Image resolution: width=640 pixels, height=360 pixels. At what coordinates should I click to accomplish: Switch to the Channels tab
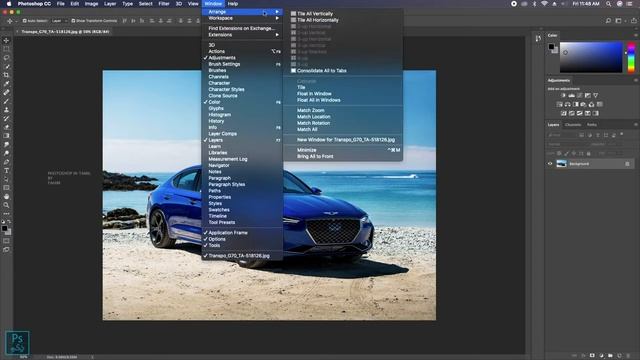click(x=573, y=125)
